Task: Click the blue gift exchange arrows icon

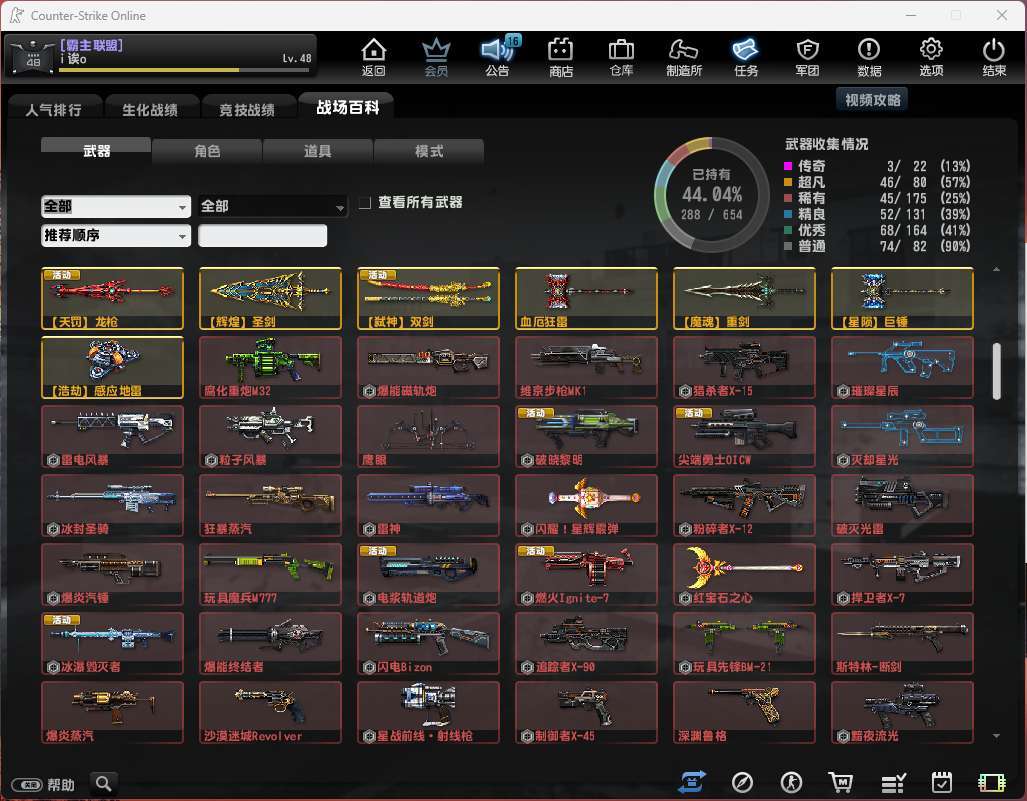Action: 692,782
